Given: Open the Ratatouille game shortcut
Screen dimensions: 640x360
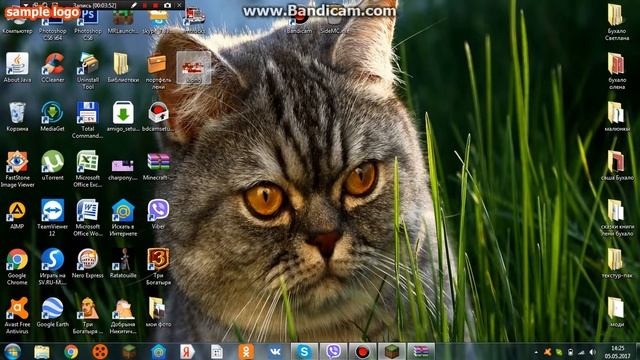Looking at the screenshot, I should tap(123, 264).
